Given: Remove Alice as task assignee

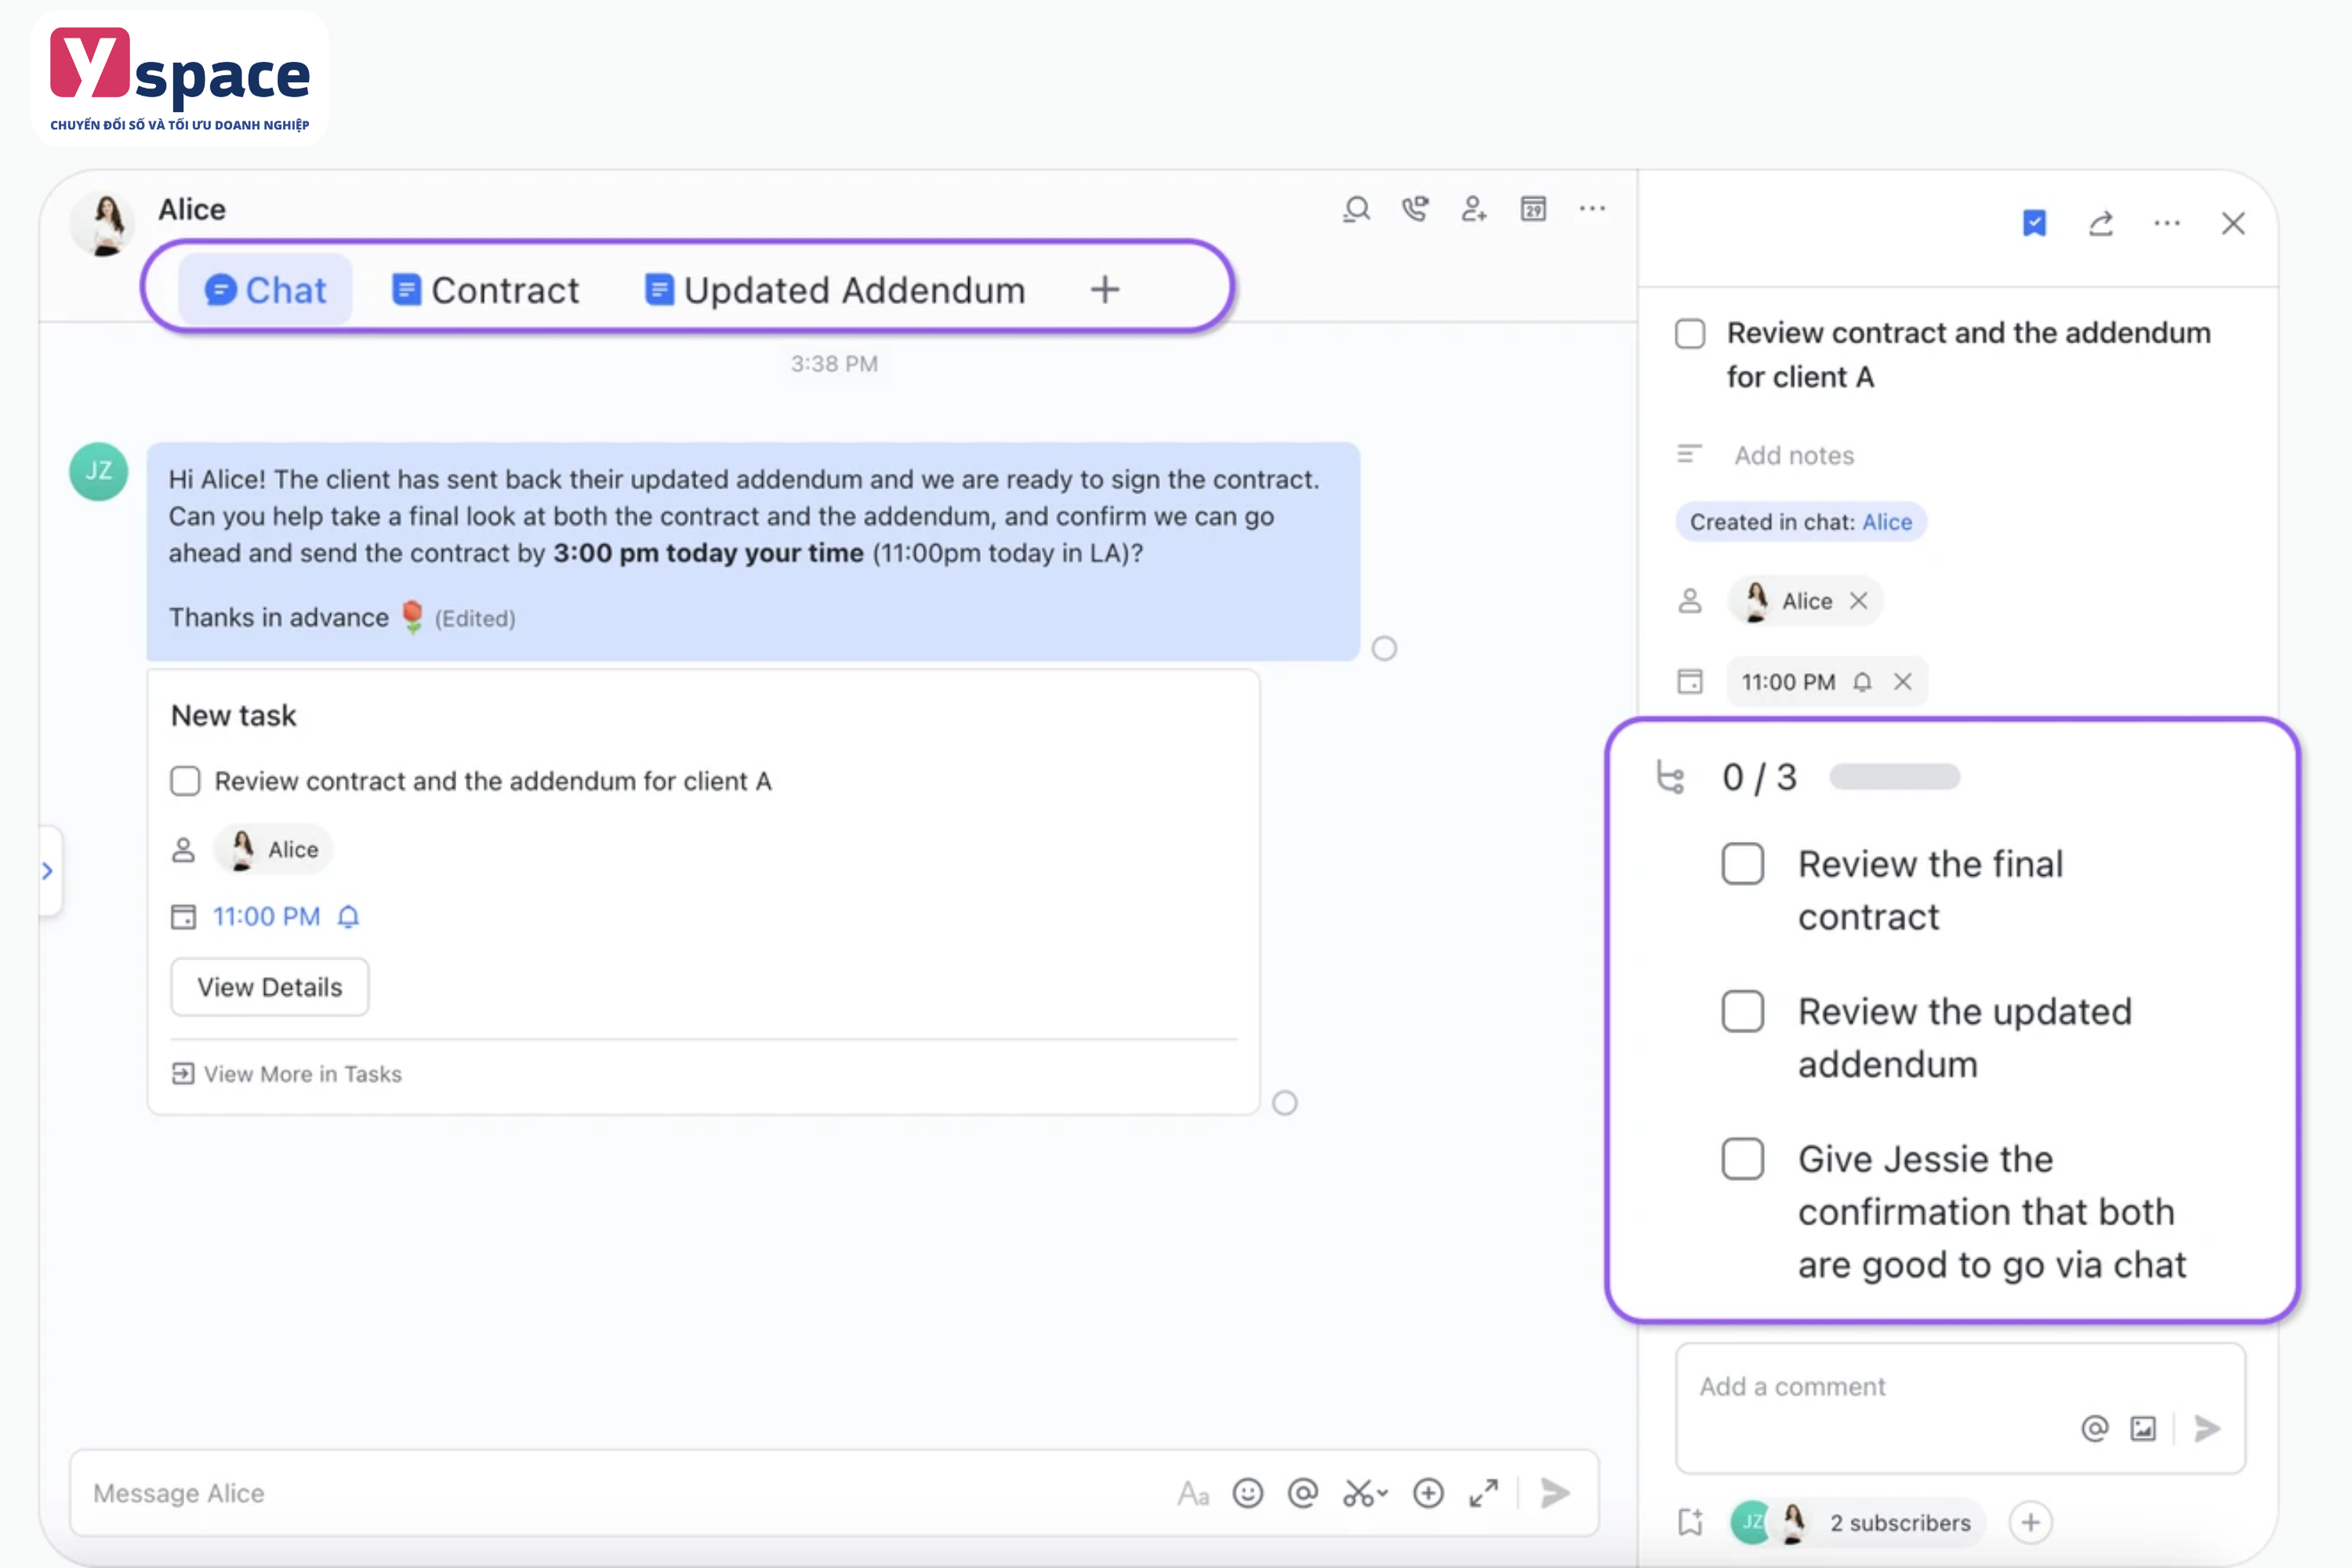Looking at the screenshot, I should coord(1859,601).
